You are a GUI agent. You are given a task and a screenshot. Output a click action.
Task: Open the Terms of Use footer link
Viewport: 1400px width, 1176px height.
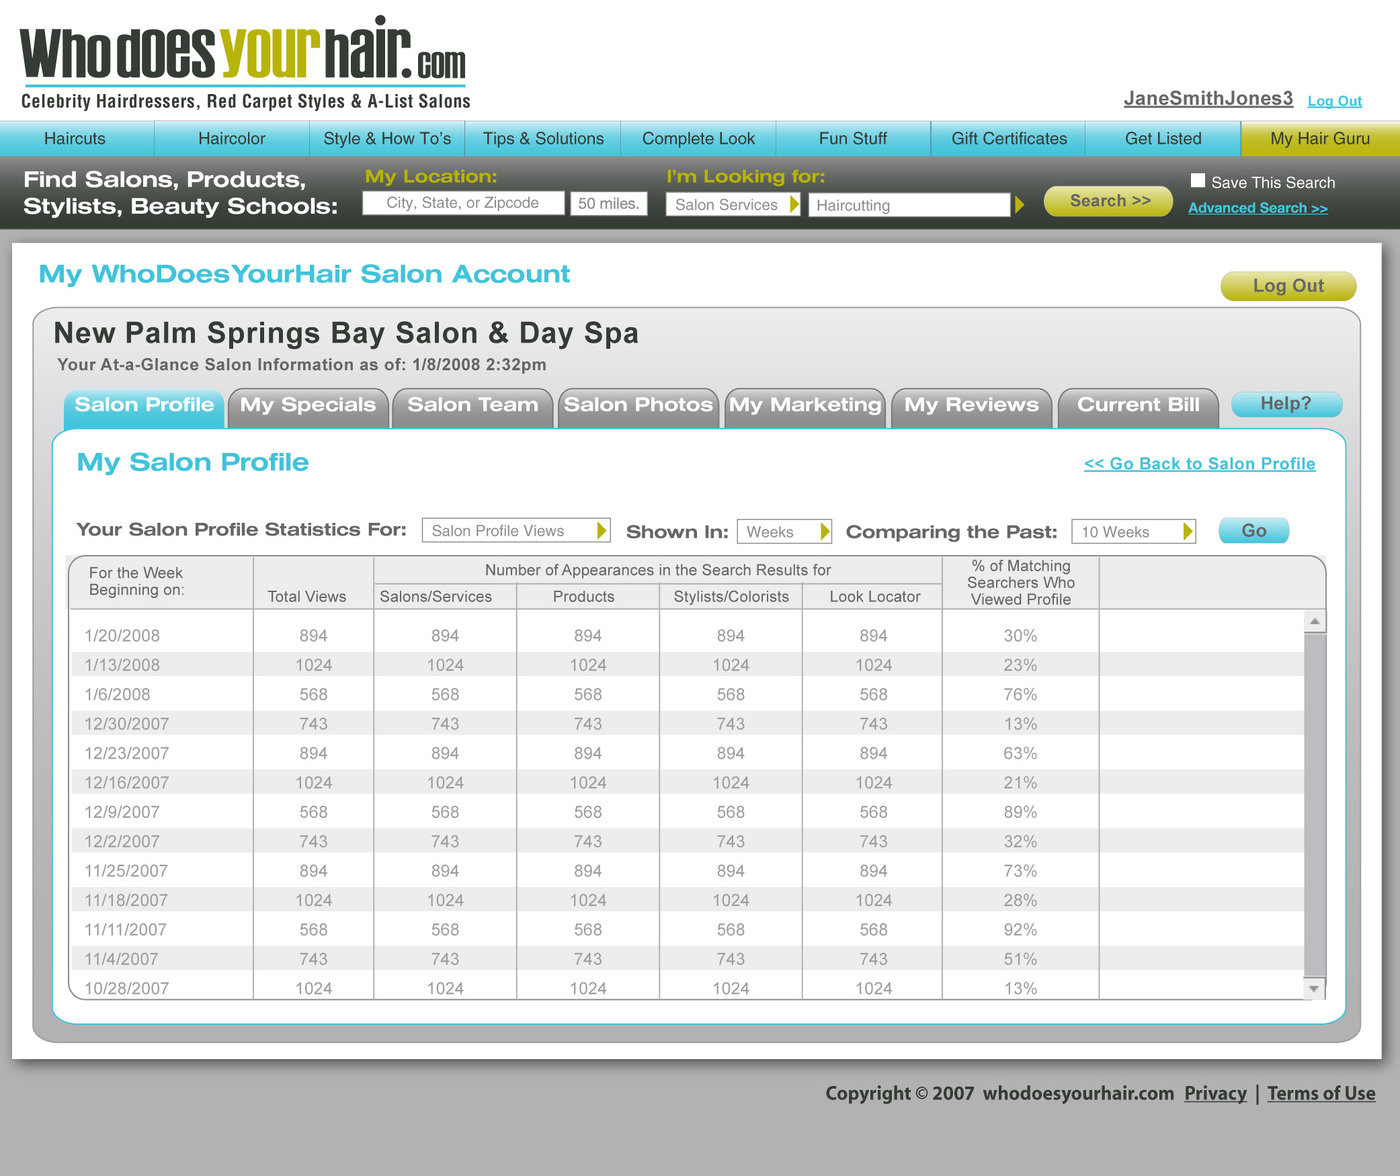[1321, 1093]
